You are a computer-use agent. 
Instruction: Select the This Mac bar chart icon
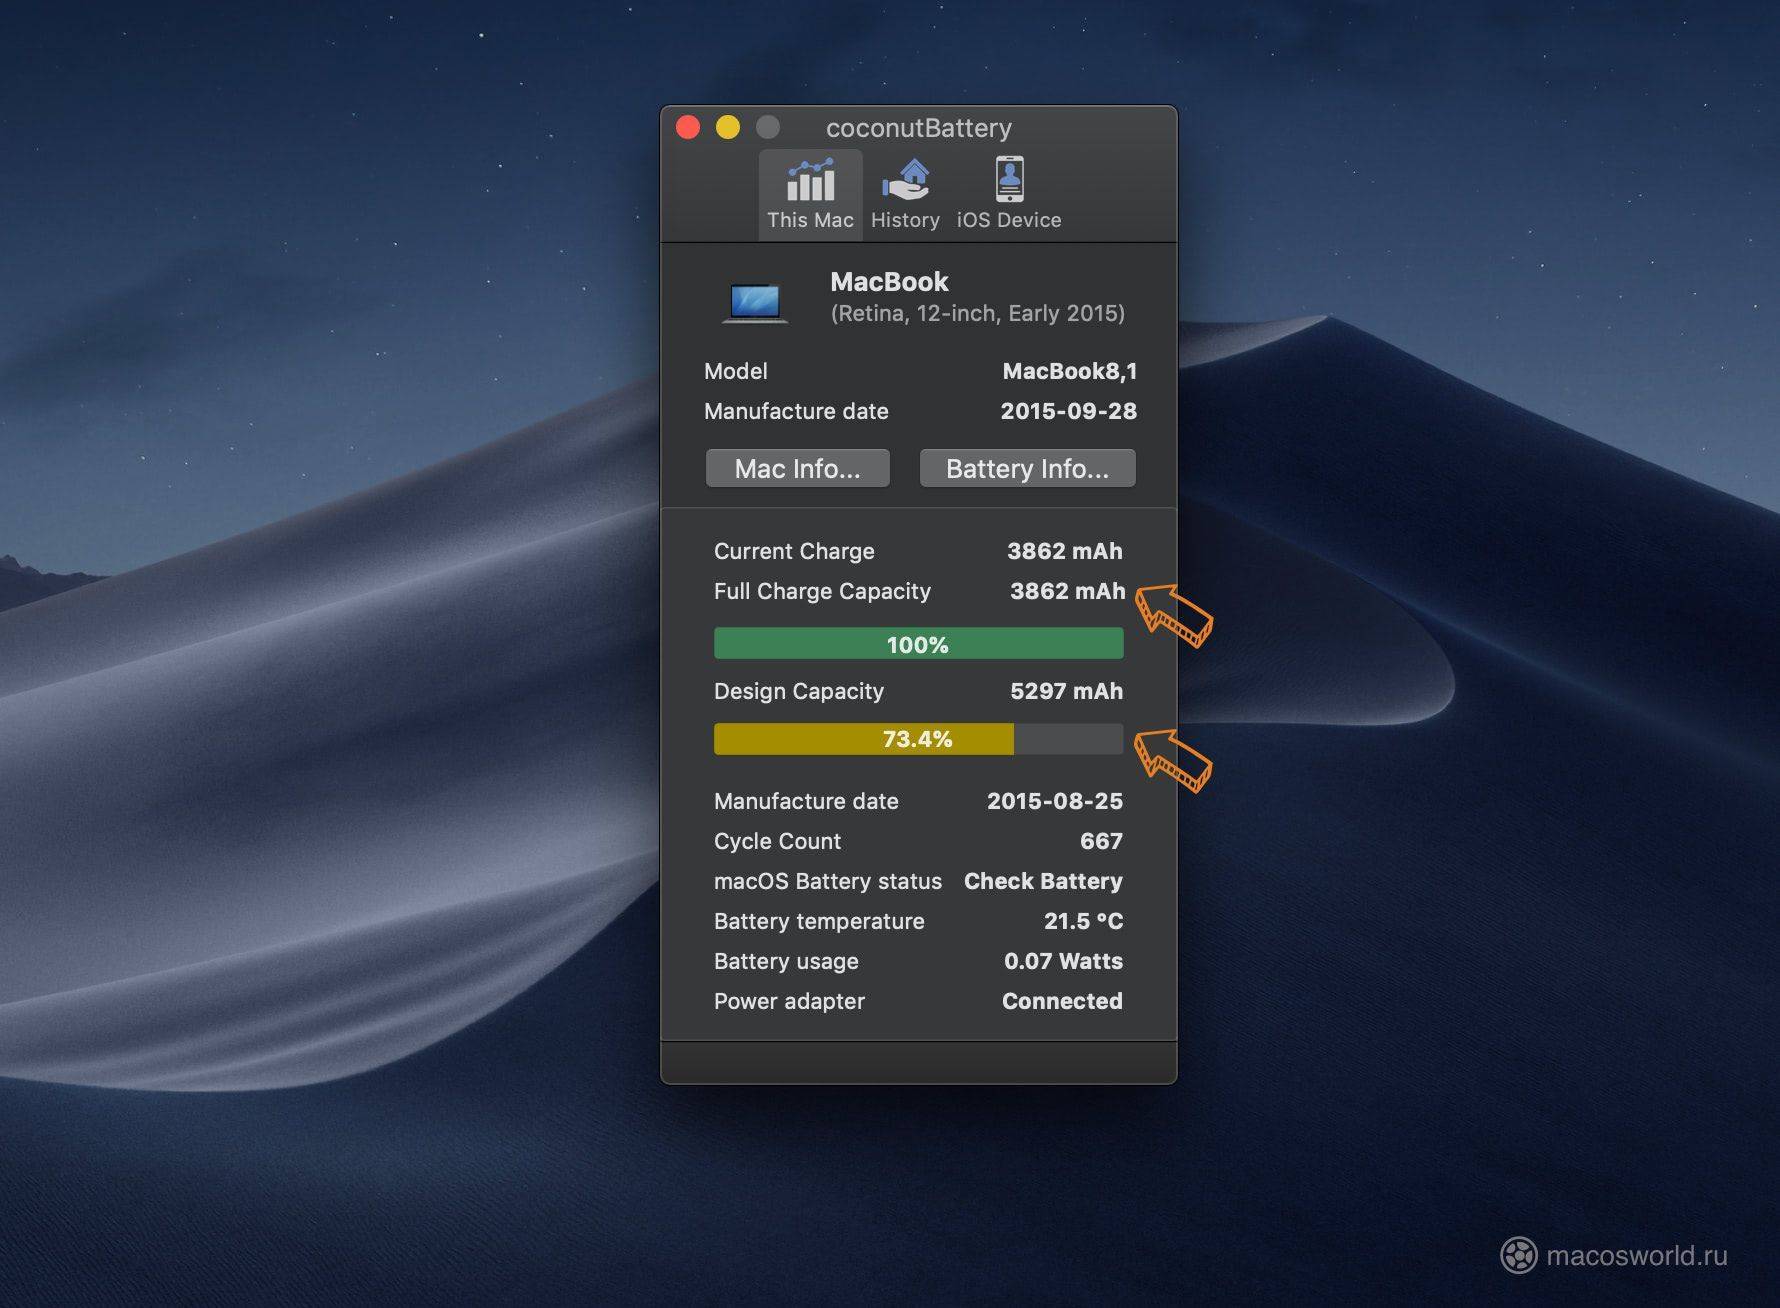[810, 181]
